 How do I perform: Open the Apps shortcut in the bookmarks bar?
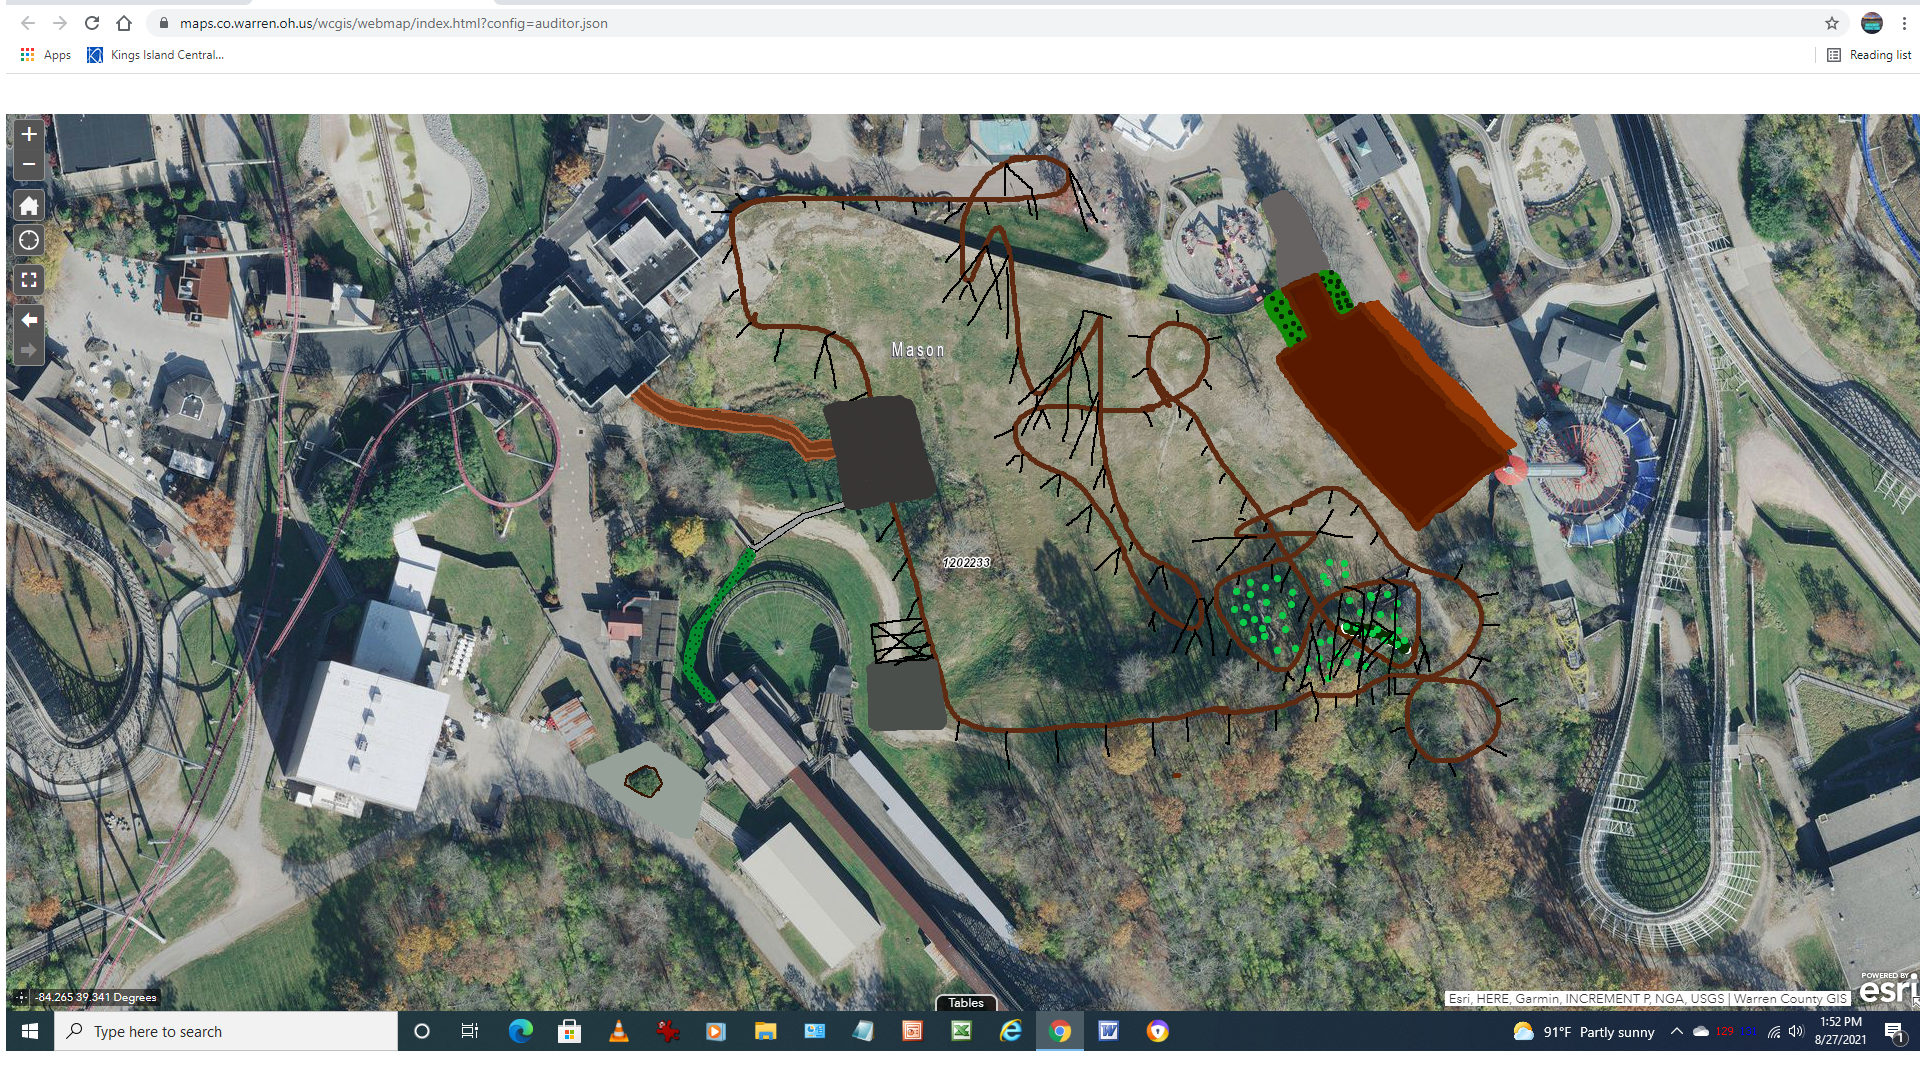pyautogui.click(x=46, y=55)
